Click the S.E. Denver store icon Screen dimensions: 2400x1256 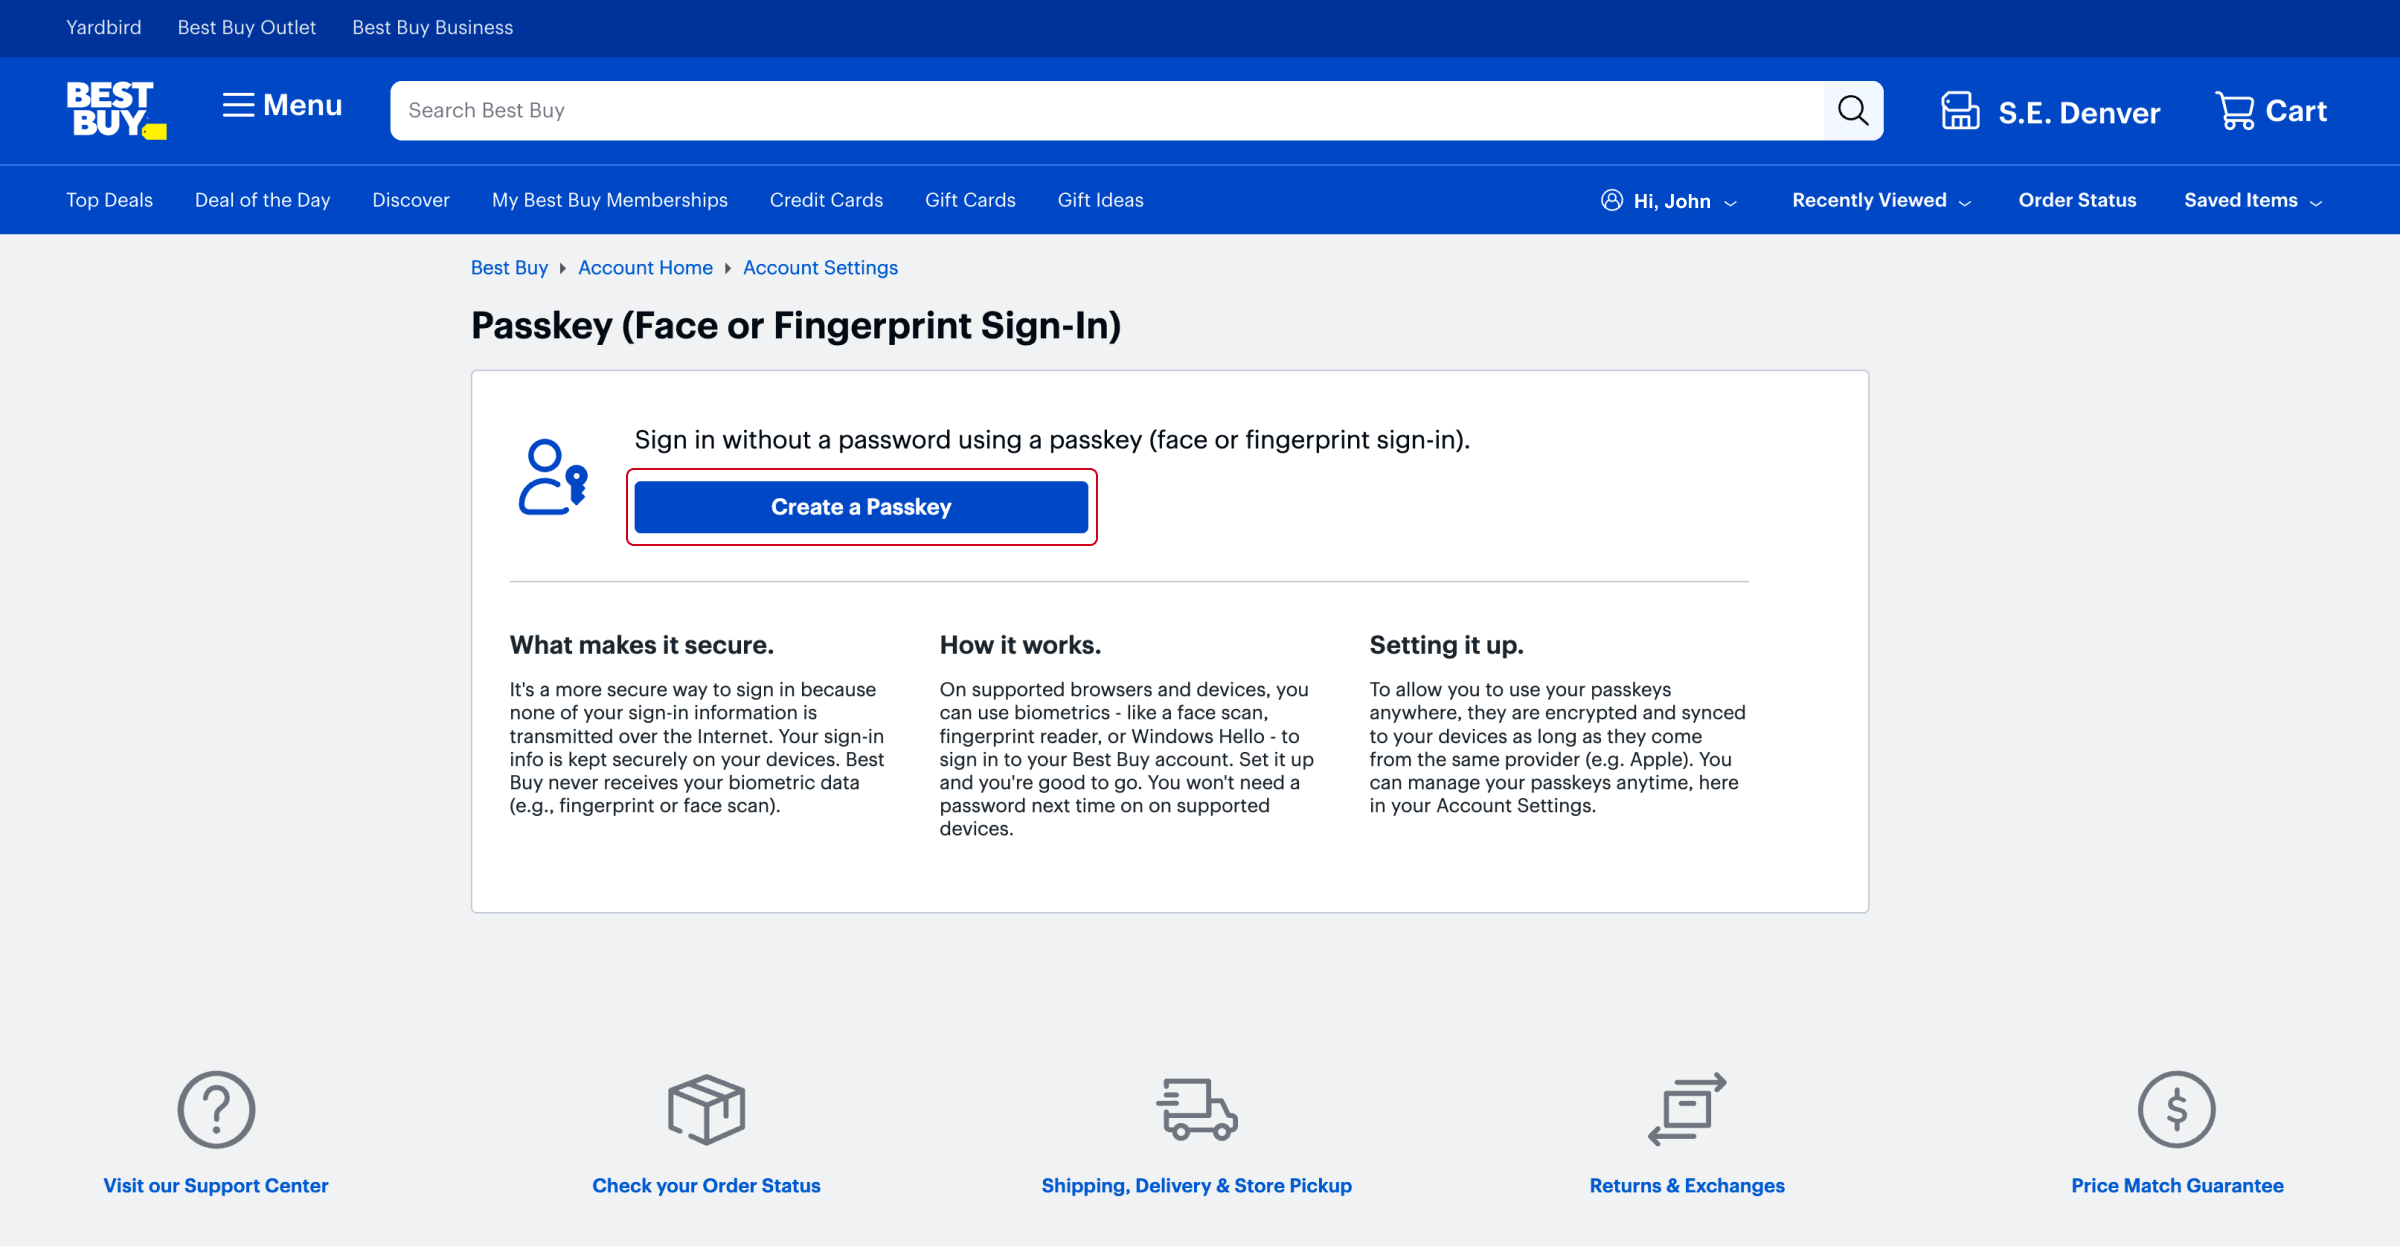point(1958,110)
